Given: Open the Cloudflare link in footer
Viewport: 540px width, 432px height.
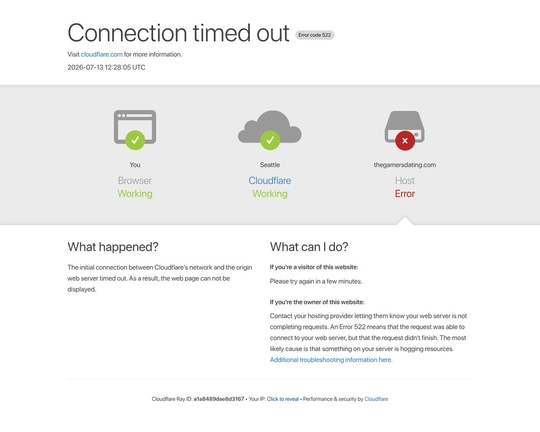Looking at the screenshot, I should [x=376, y=399].
